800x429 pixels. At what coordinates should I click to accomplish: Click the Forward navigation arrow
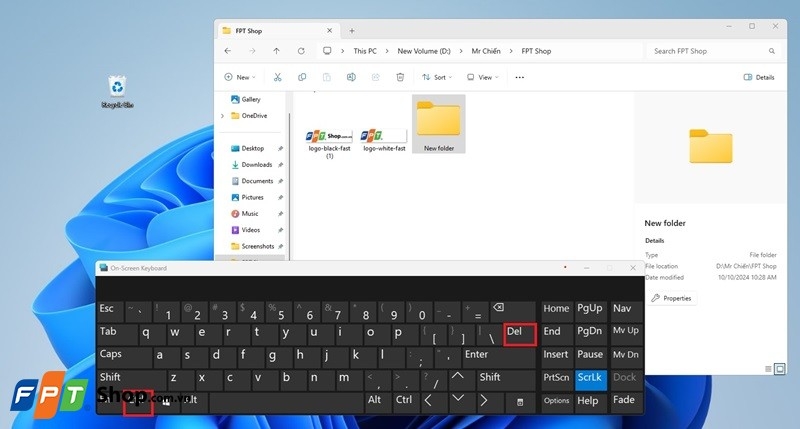252,51
